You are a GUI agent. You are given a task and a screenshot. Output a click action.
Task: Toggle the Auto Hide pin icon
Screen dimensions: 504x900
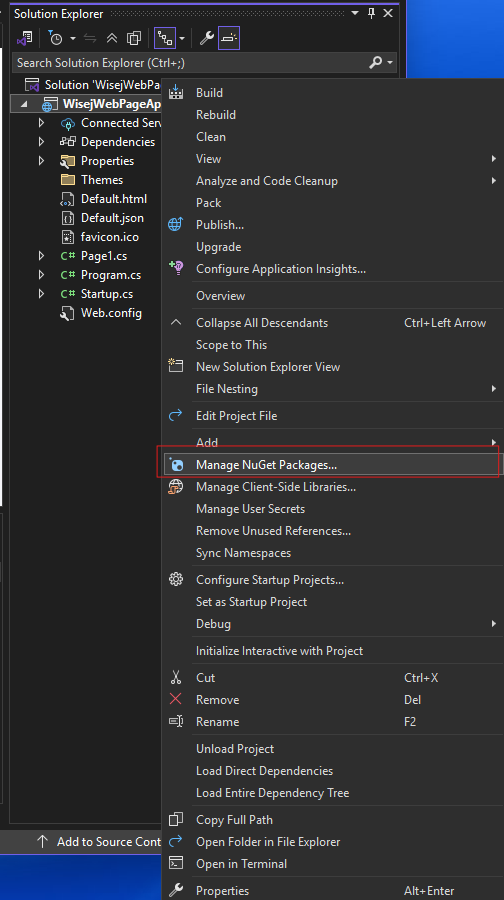tap(371, 13)
